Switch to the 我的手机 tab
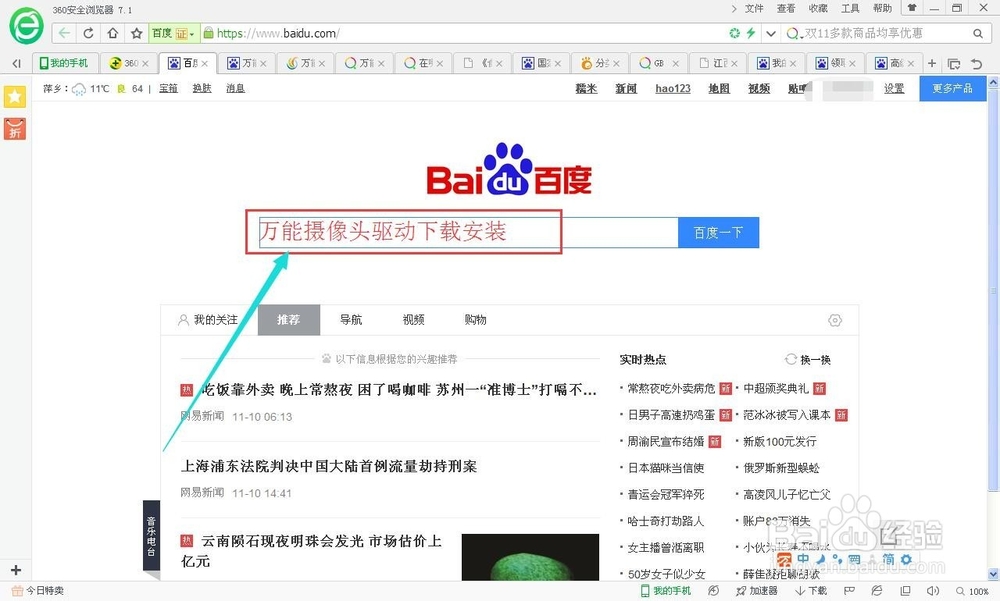Image resolution: width=1000 pixels, height=601 pixels. coord(64,63)
